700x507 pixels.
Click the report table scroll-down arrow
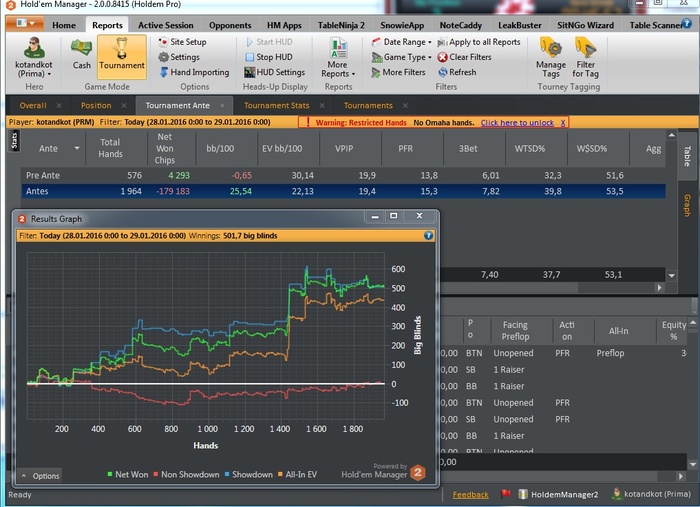pos(672,275)
